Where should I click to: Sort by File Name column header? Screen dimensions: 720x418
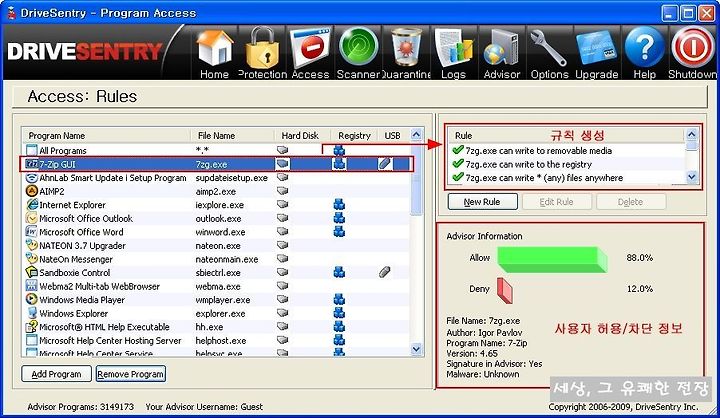[232, 136]
